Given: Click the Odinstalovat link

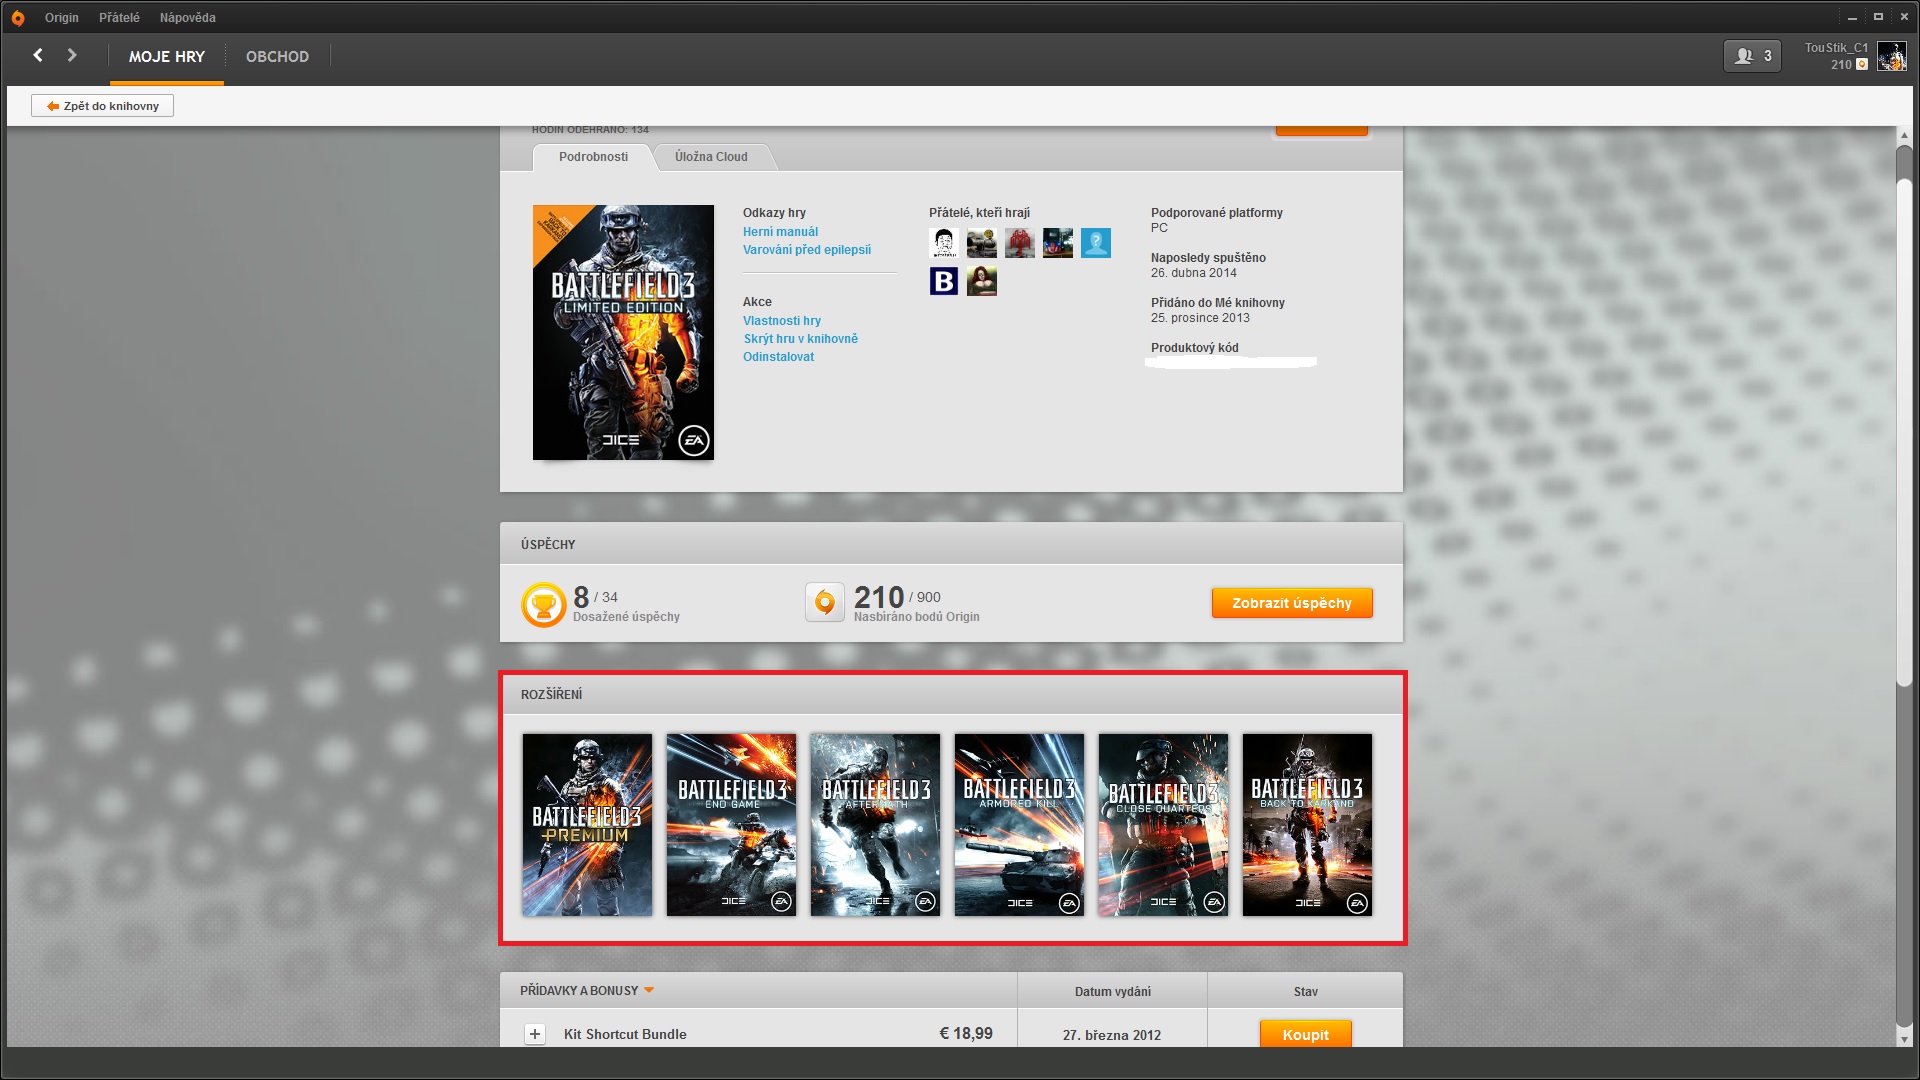Looking at the screenshot, I should [x=778, y=357].
